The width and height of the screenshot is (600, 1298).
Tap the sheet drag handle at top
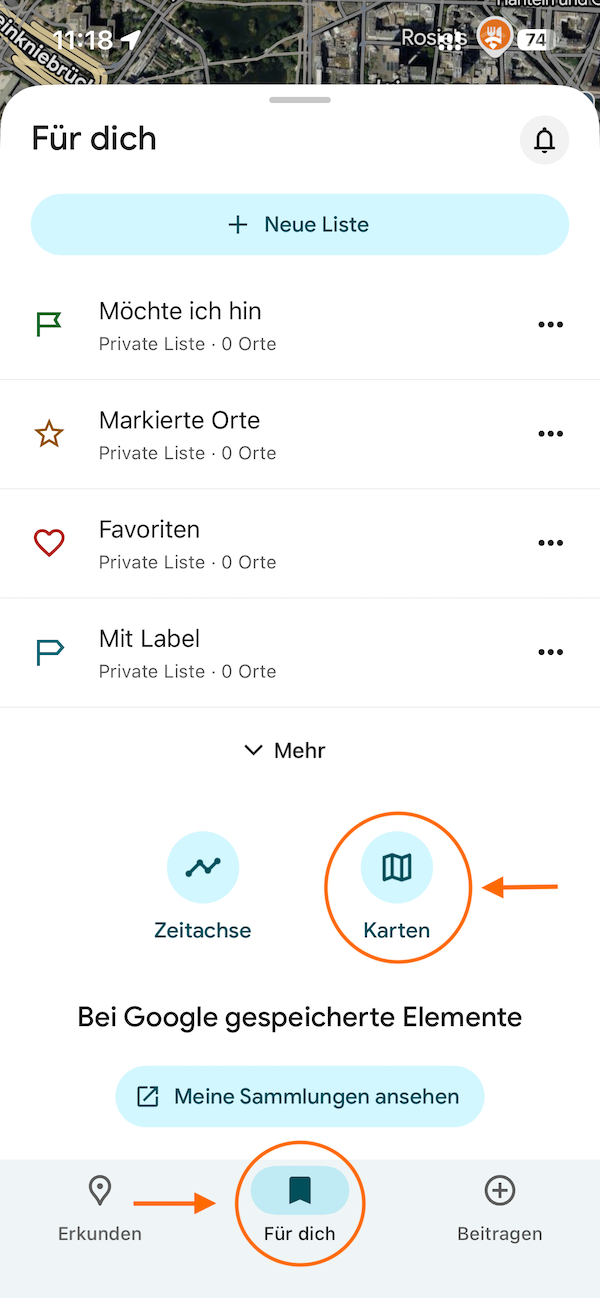[x=300, y=100]
